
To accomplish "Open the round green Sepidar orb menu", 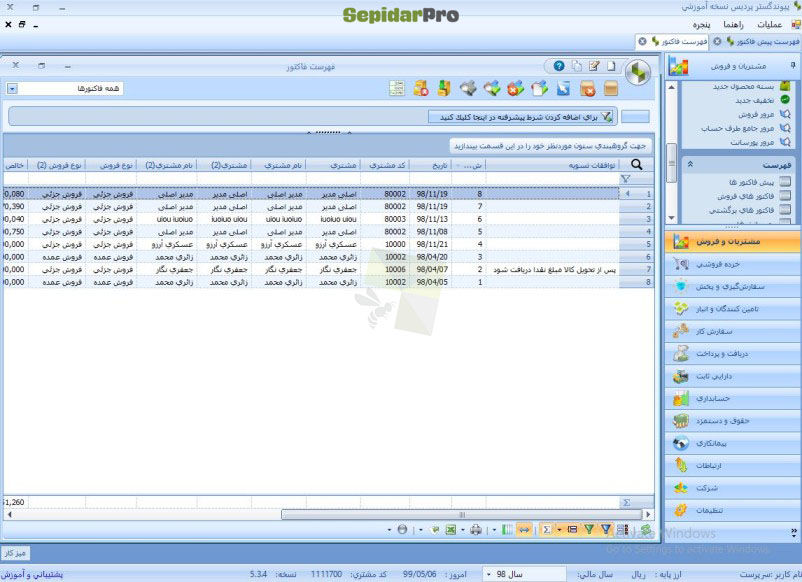I will pos(638,72).
